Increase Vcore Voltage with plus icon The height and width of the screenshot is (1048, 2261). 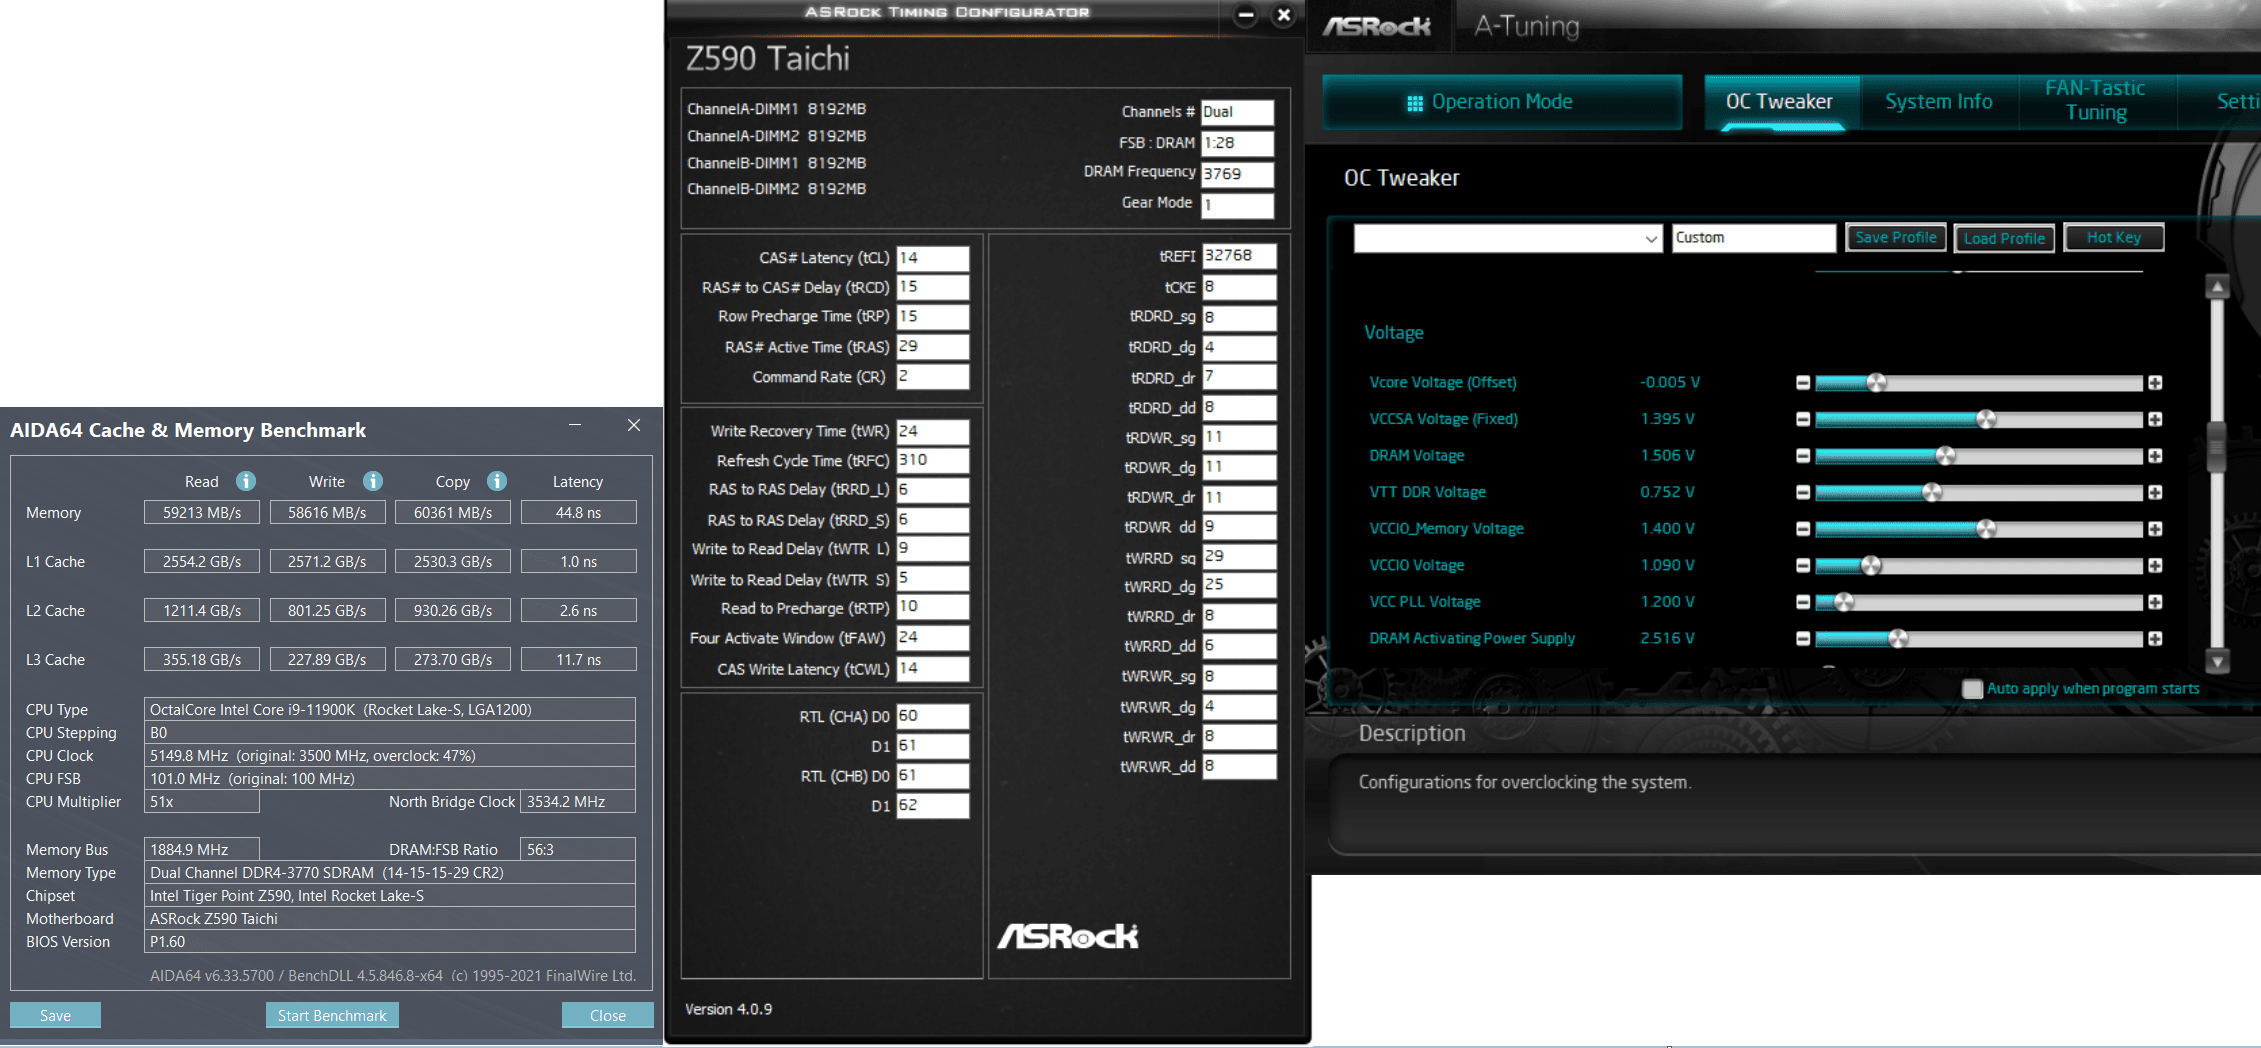[x=2155, y=383]
